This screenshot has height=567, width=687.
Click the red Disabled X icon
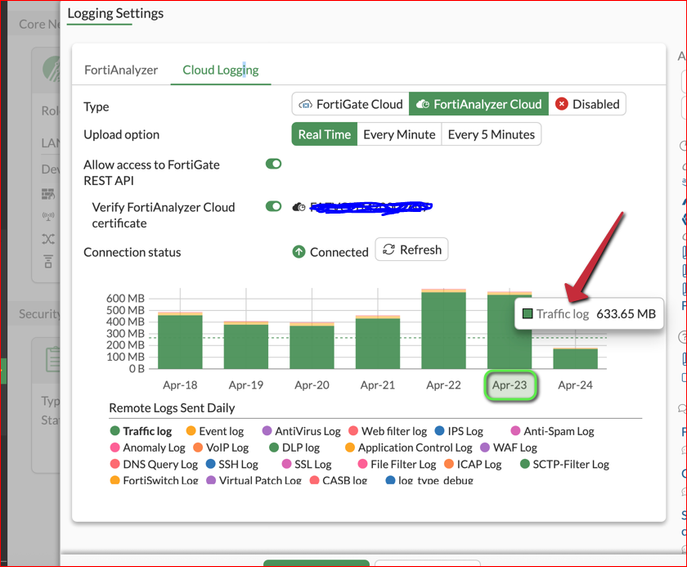click(x=561, y=104)
